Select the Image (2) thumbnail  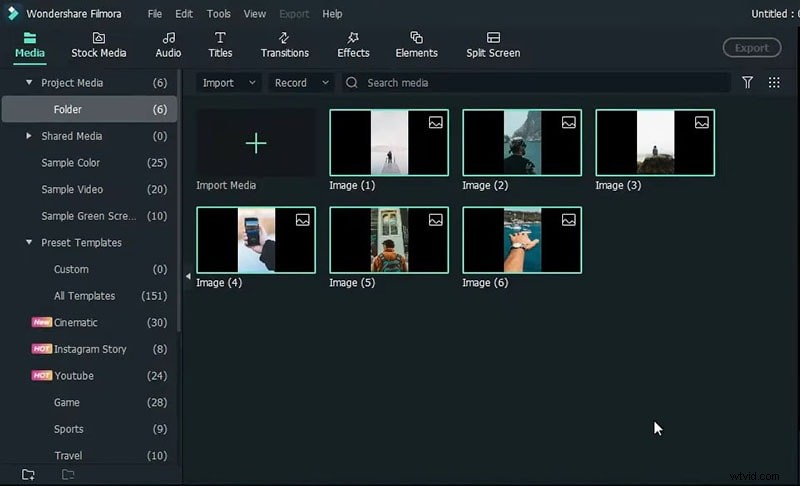tap(522, 143)
